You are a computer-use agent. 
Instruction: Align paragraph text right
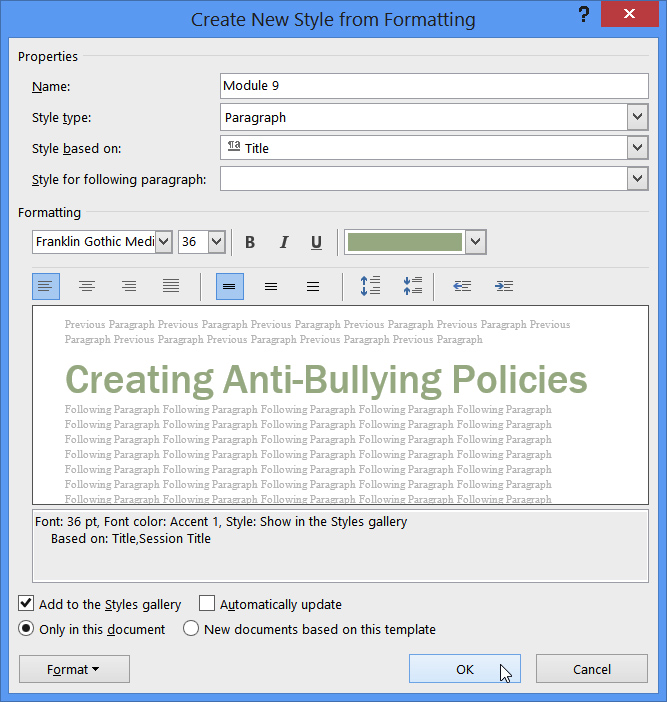(129, 286)
